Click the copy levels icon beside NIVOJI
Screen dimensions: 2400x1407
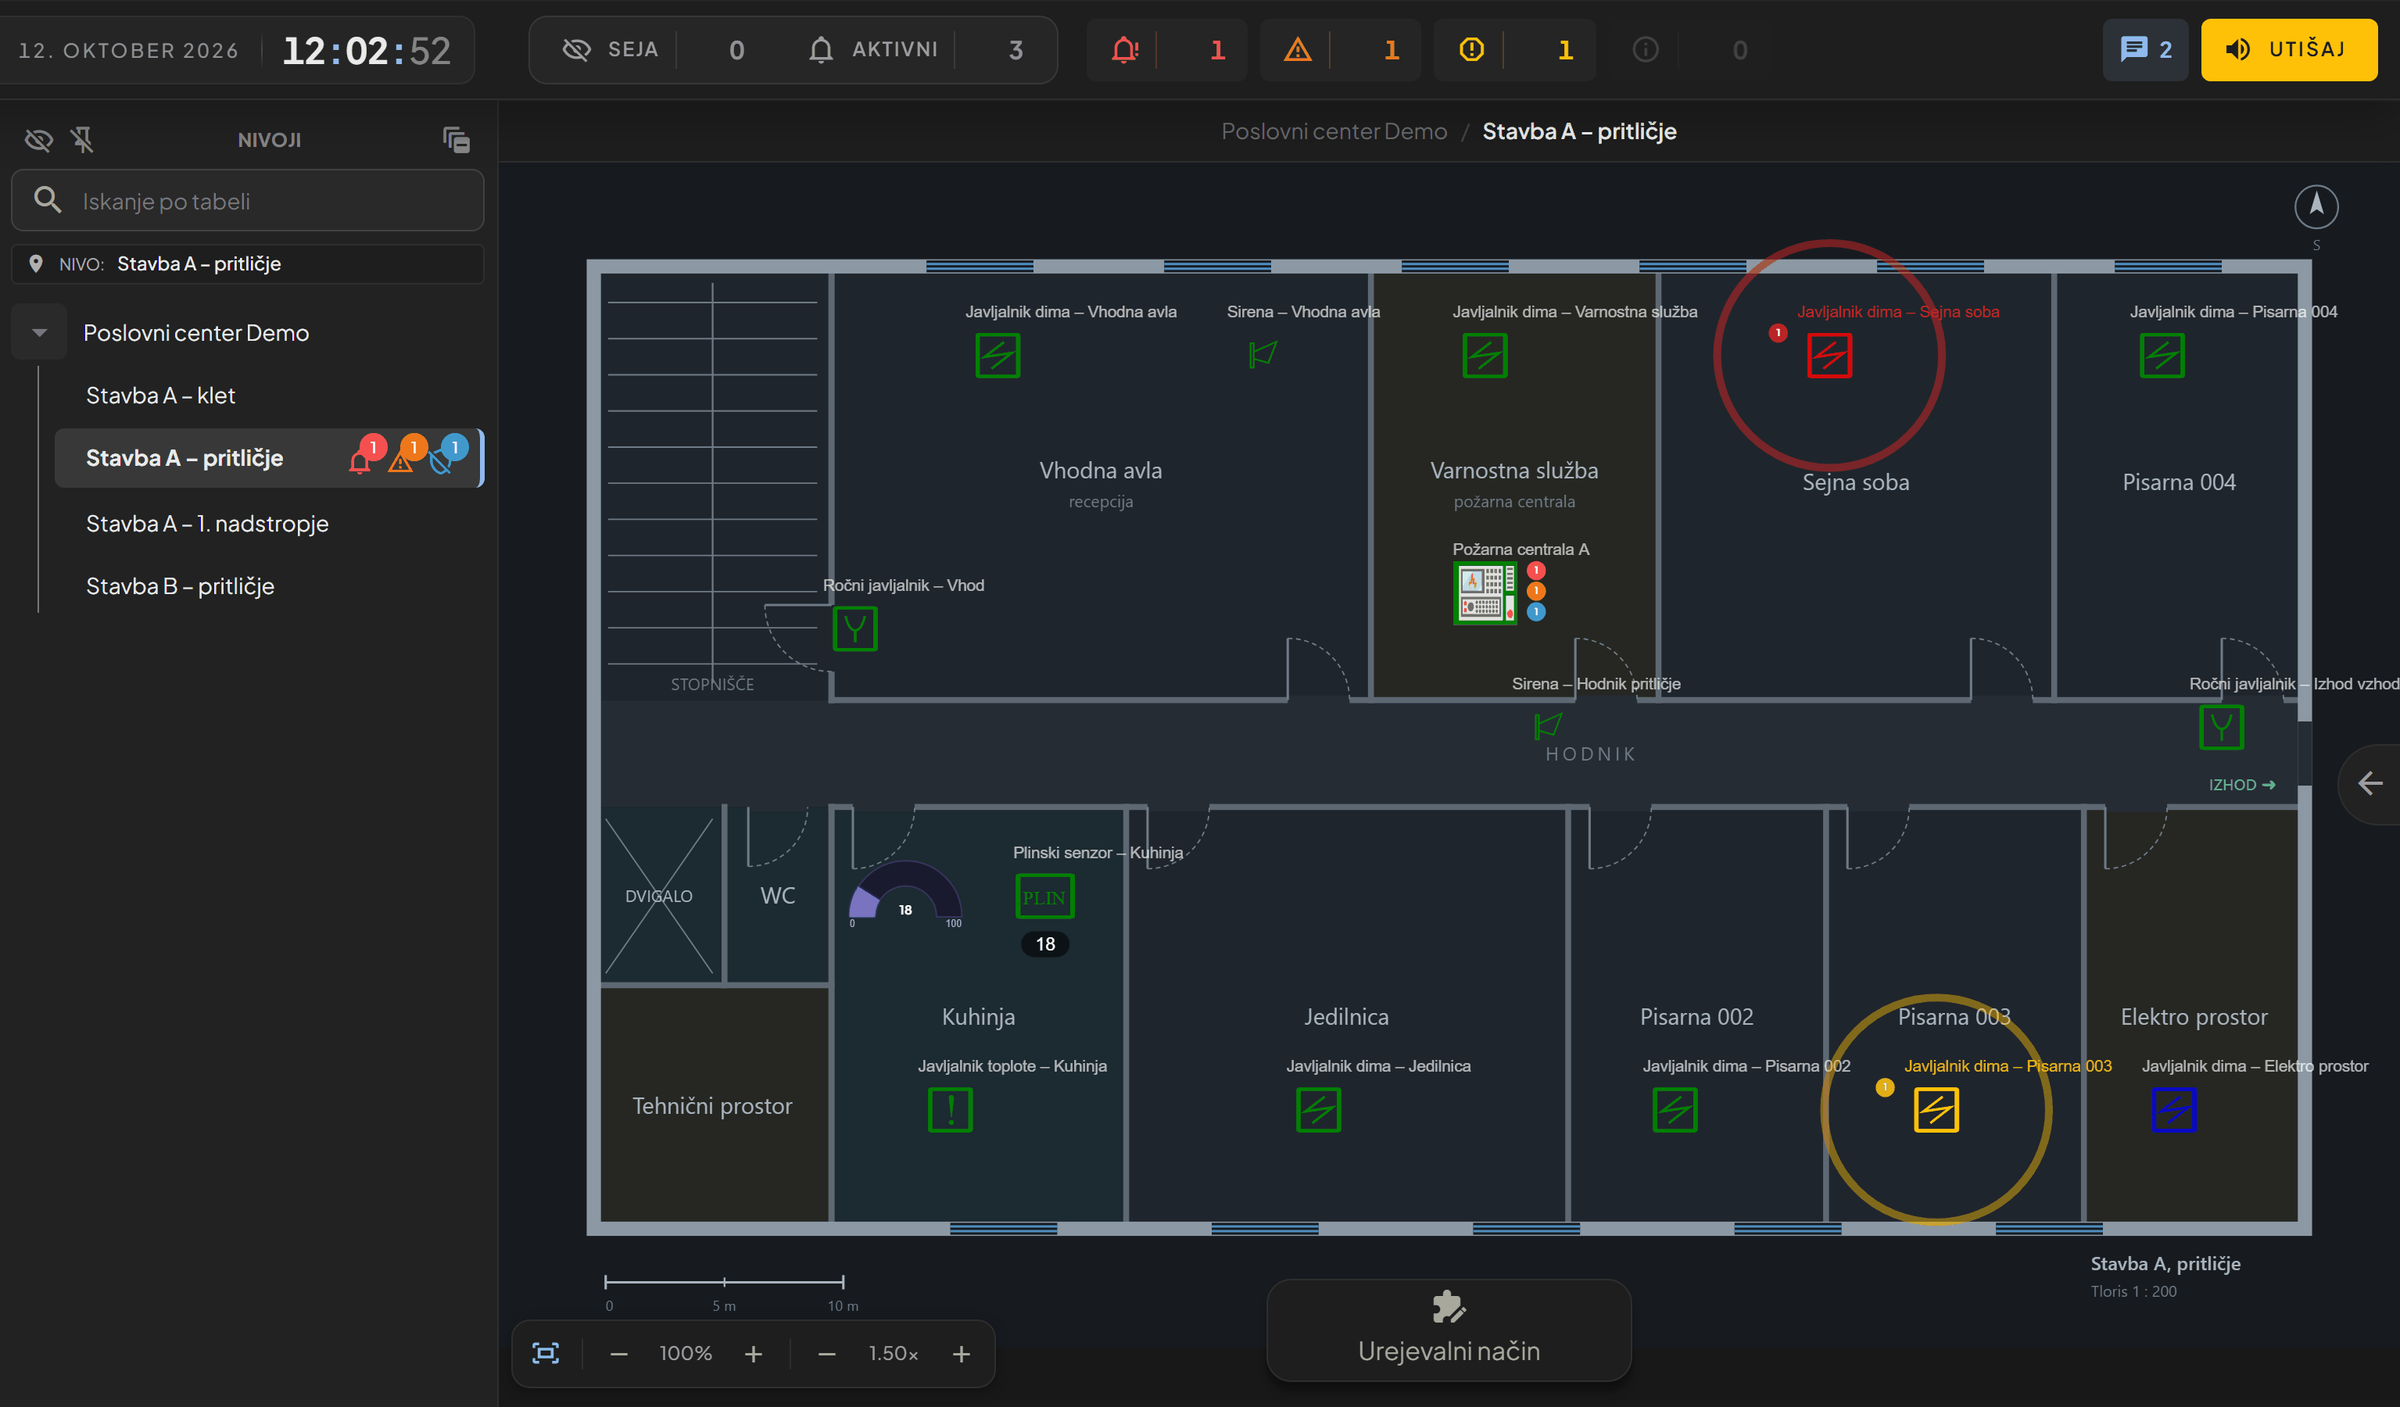point(456,140)
